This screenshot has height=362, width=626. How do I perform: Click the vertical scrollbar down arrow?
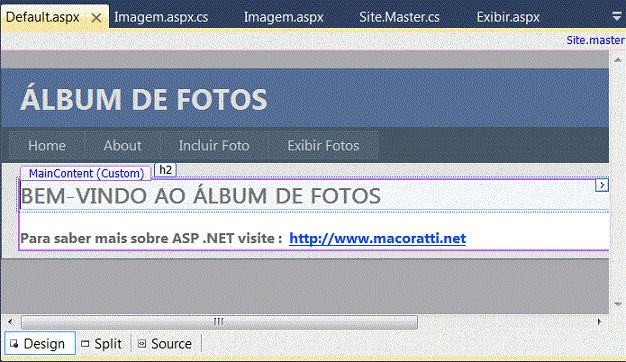pos(618,305)
